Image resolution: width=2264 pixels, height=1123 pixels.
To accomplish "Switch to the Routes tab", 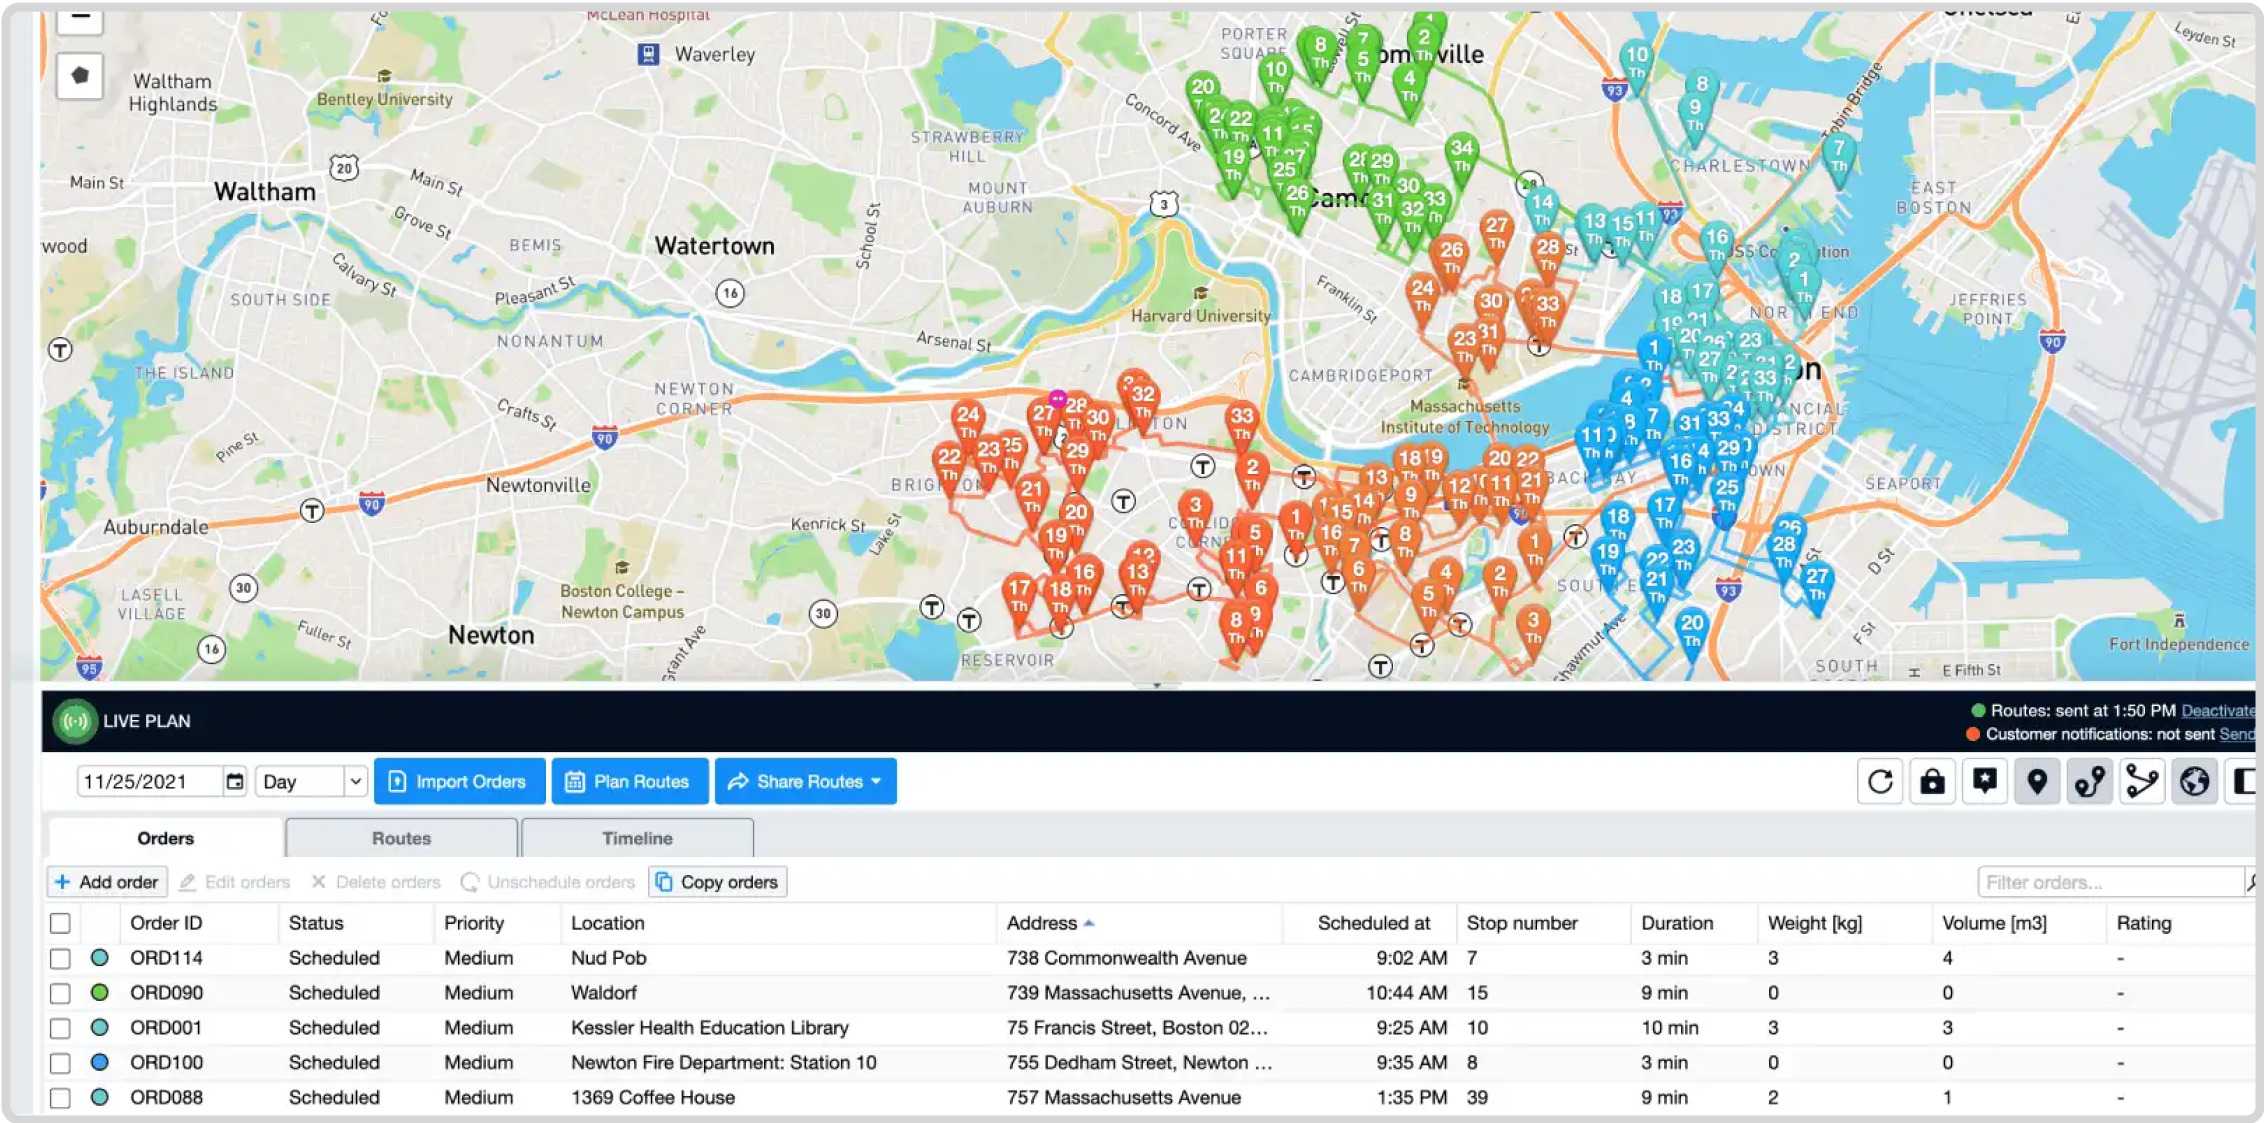I will pyautogui.click(x=400, y=837).
